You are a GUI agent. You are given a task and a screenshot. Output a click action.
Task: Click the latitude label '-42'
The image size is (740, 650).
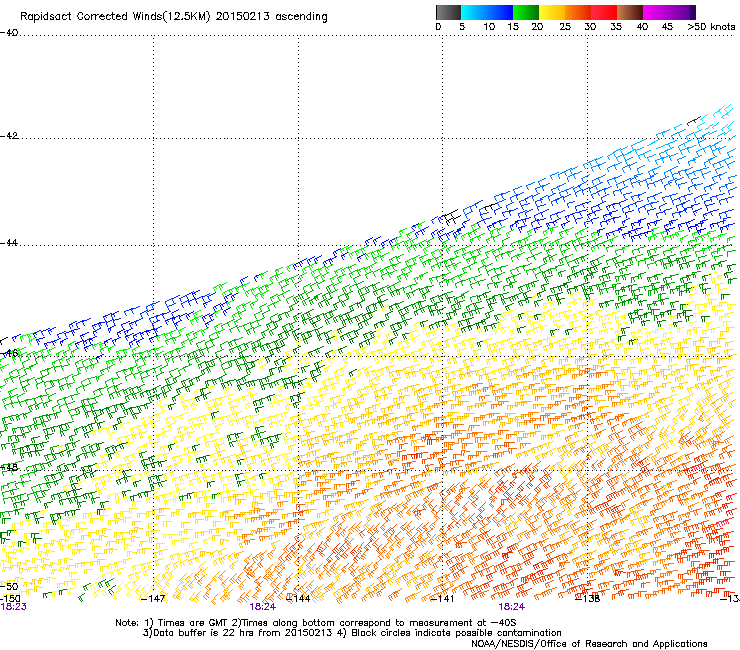click(9, 136)
